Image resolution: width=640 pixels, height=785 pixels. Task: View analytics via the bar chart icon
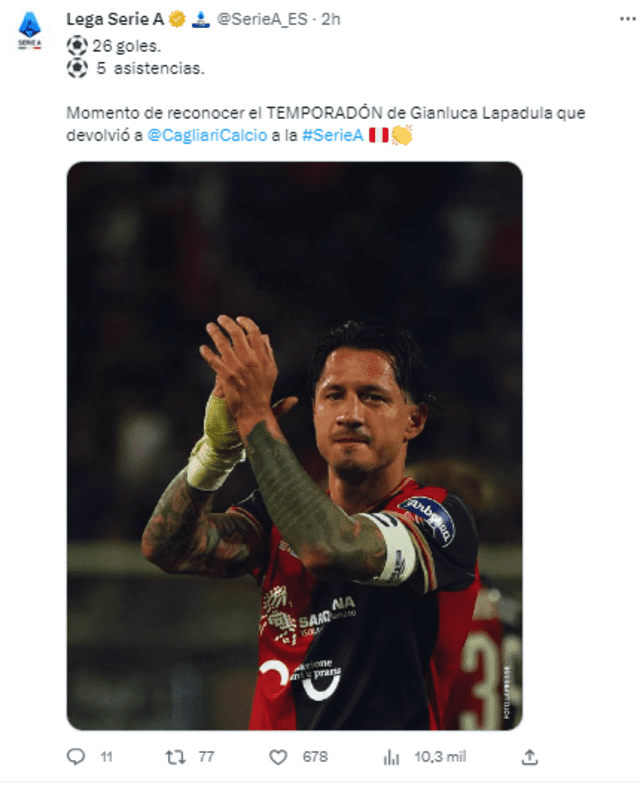click(392, 757)
